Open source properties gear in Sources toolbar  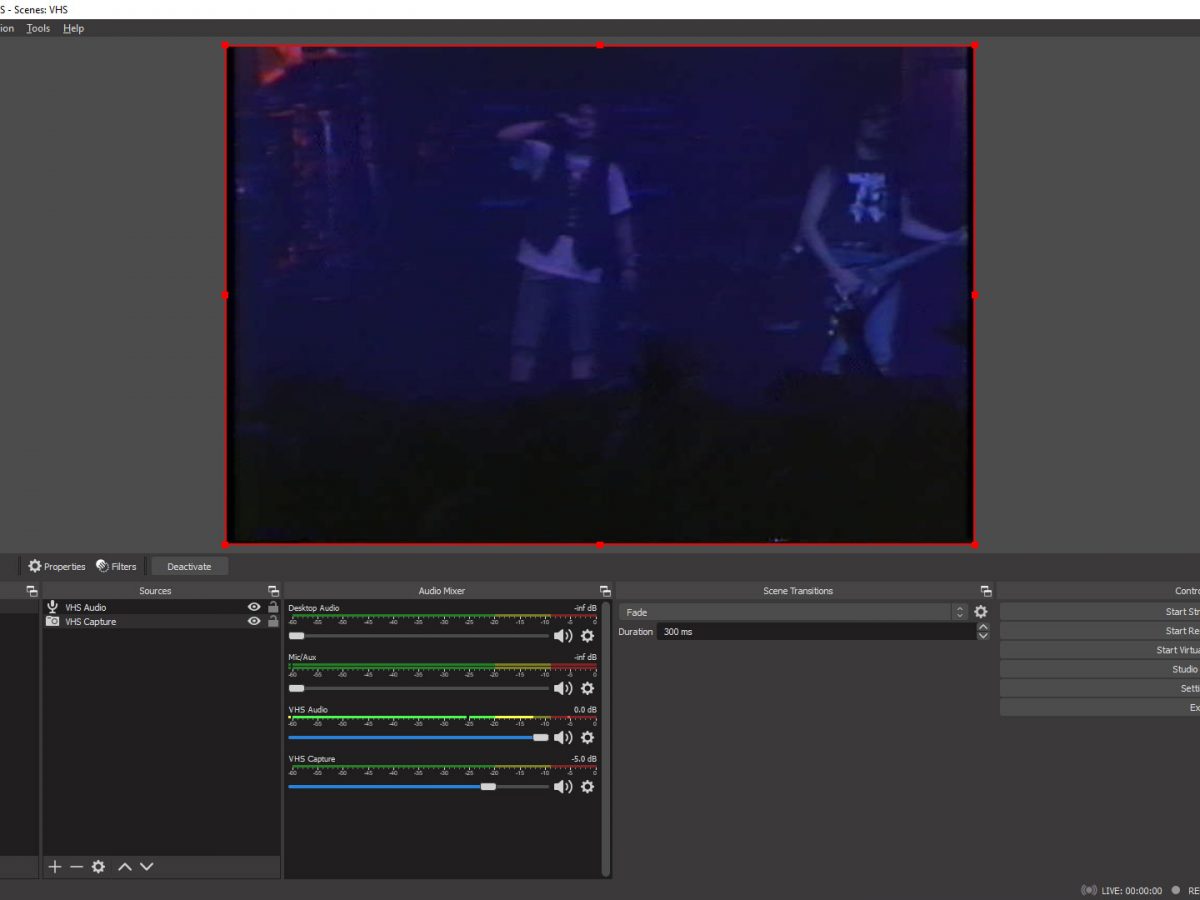[x=98, y=867]
